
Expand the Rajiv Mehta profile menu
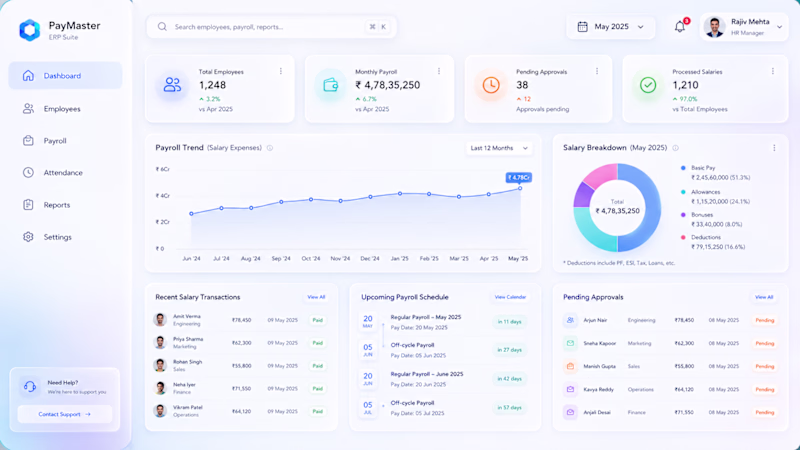(x=744, y=27)
